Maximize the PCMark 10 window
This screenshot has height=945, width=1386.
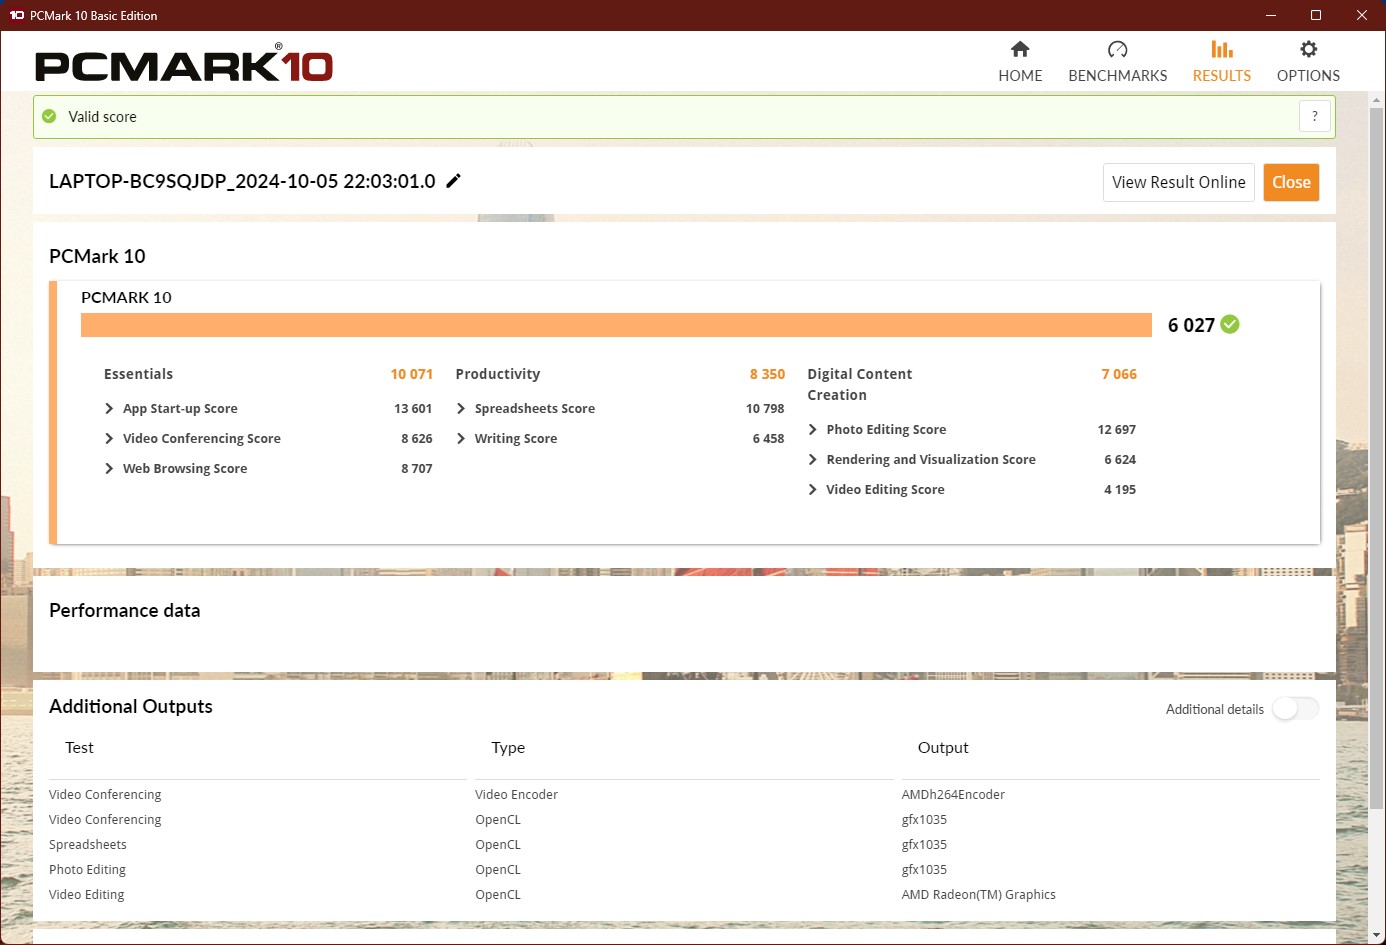[x=1316, y=15]
